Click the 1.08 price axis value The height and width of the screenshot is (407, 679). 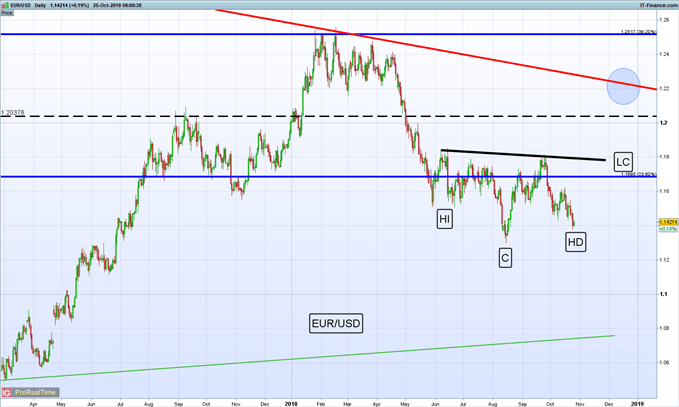tap(664, 328)
